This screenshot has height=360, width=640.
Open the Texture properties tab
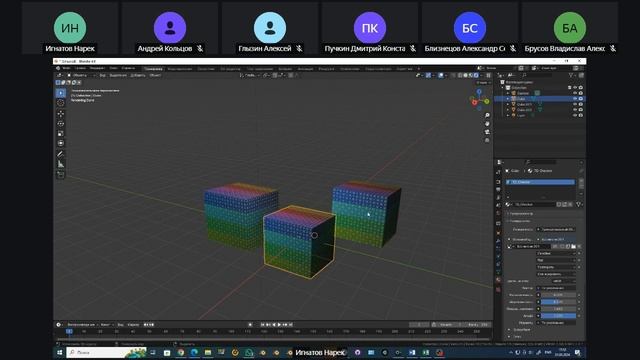coord(498,289)
